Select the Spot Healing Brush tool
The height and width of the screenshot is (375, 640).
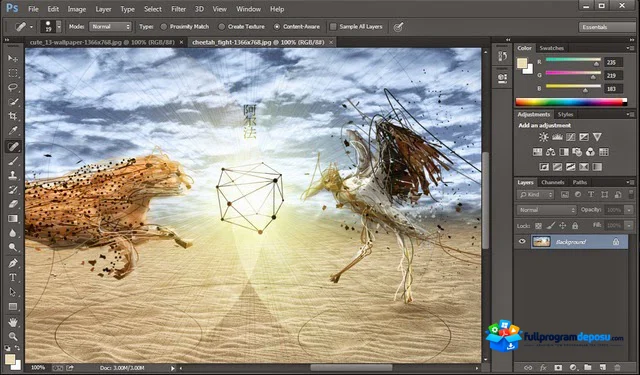13,146
